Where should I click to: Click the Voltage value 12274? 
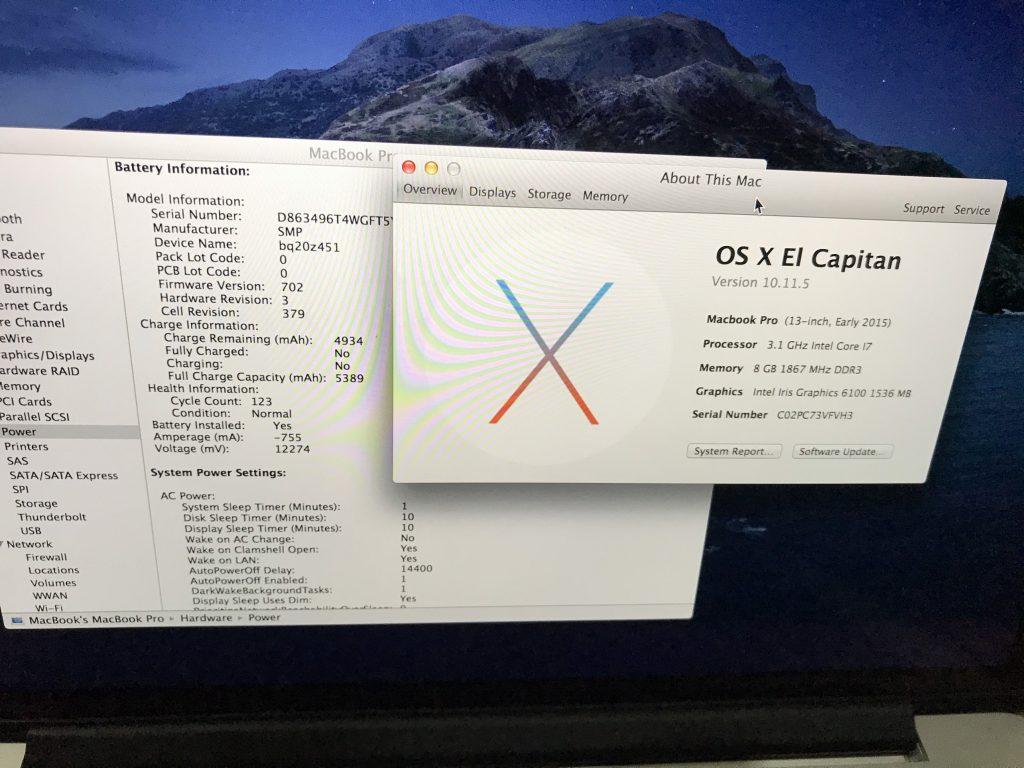click(x=292, y=449)
